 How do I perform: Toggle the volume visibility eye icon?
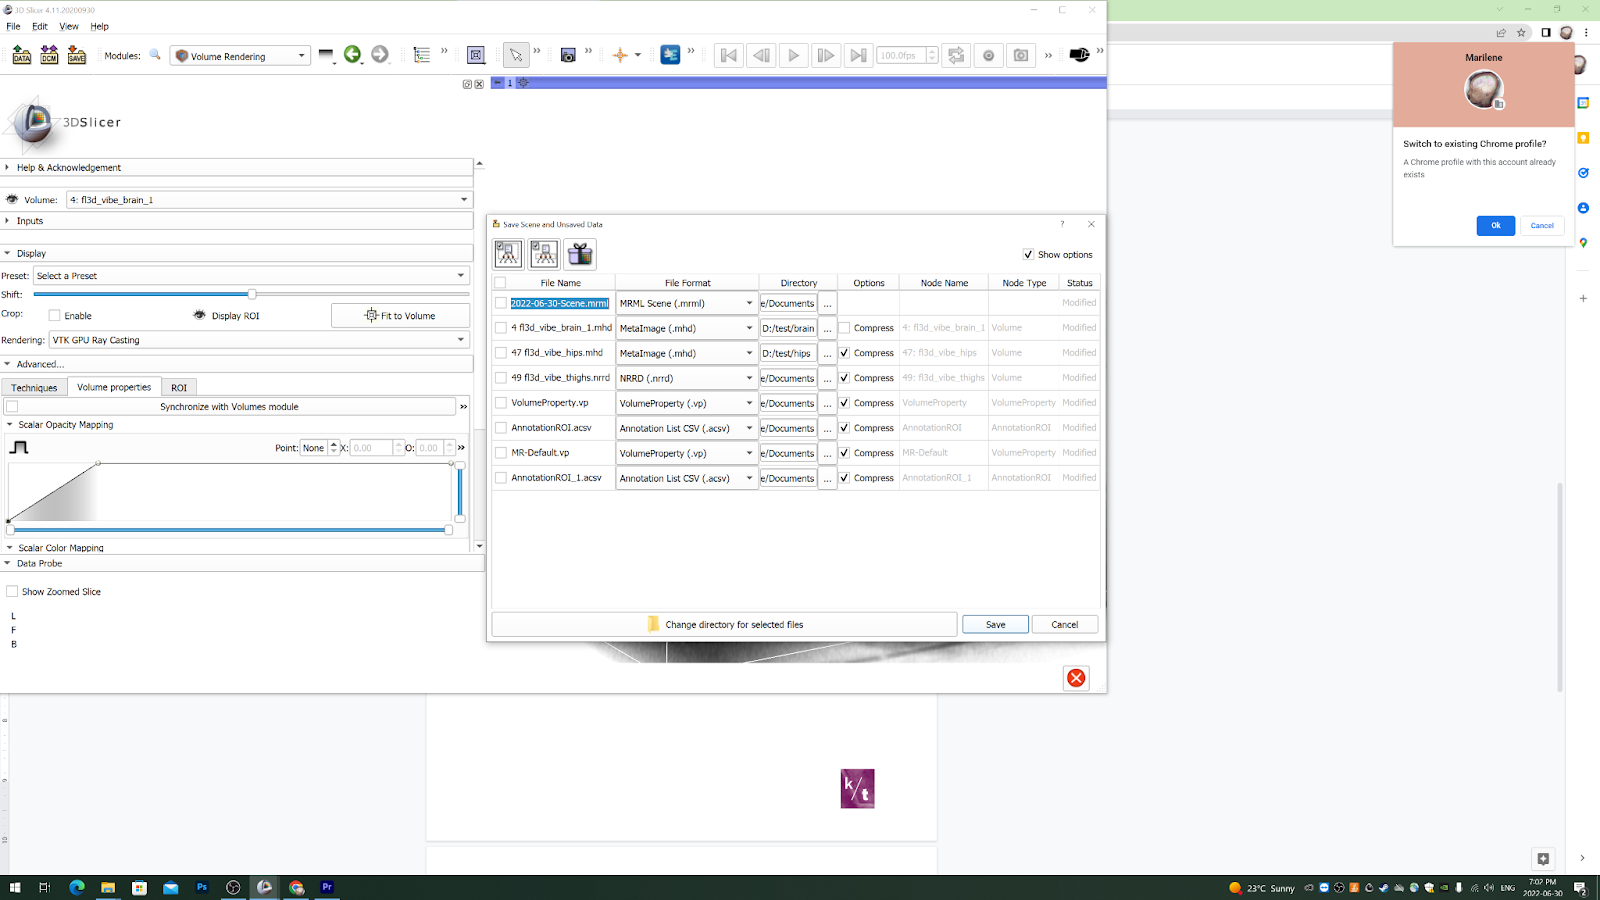(12, 199)
